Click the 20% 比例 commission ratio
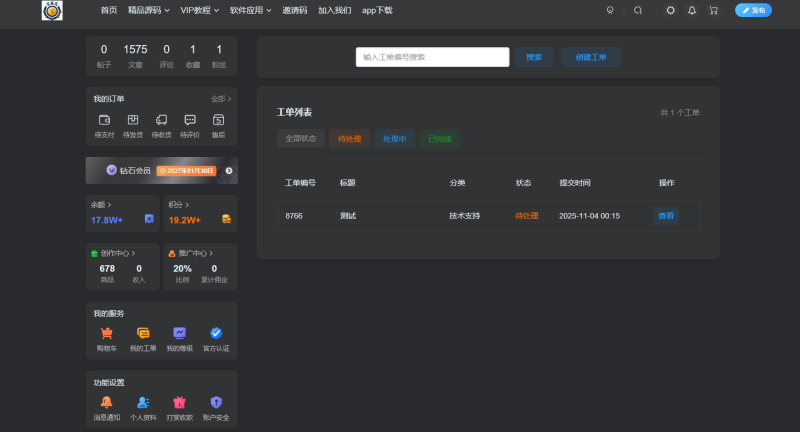Screen dimensions: 800x432 pos(182,273)
